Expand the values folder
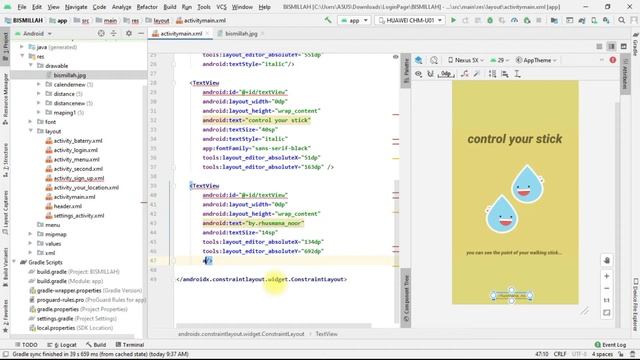 click(31, 244)
